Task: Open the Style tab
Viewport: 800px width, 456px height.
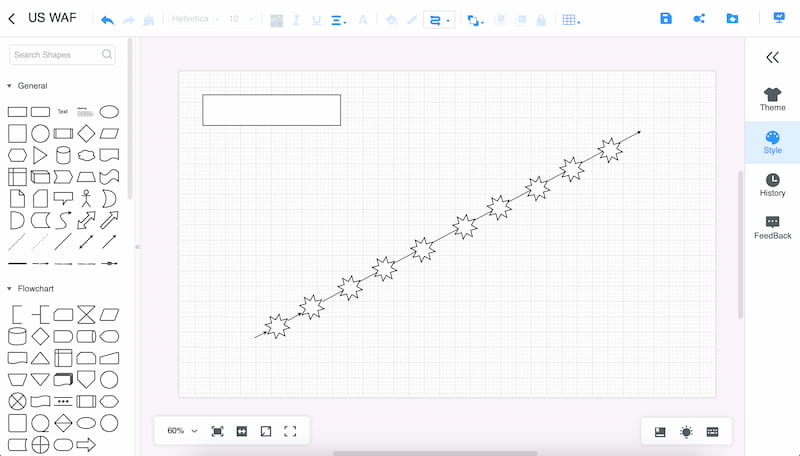Action: point(772,142)
